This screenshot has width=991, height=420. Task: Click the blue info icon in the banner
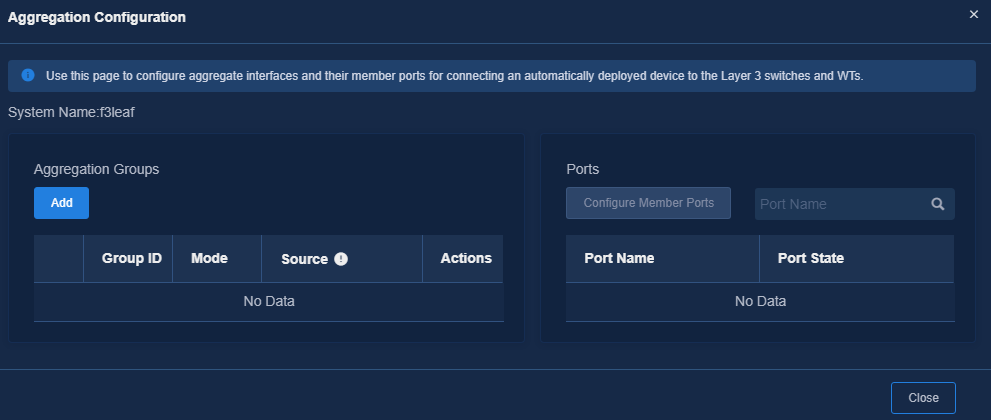pos(28,75)
